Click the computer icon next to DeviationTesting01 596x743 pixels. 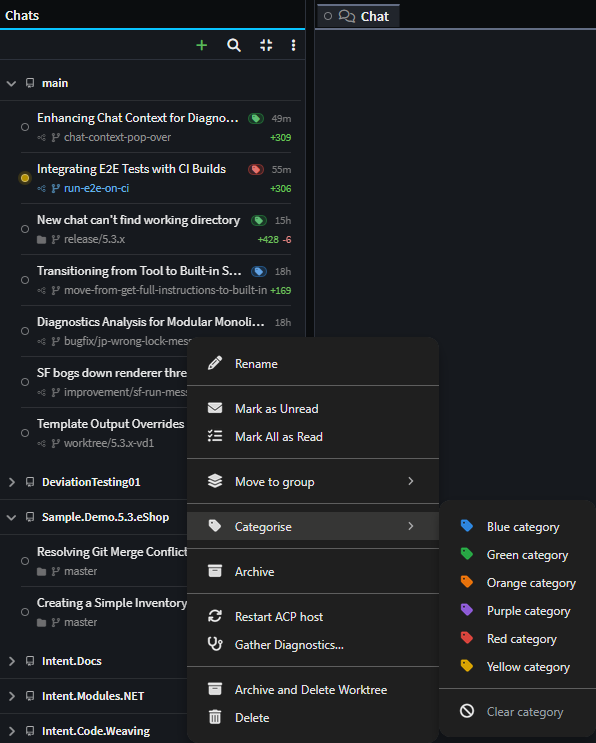point(30,482)
